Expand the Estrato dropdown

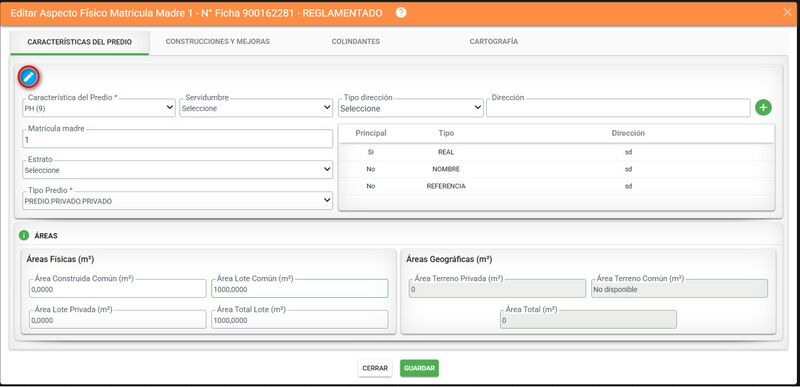(178, 170)
